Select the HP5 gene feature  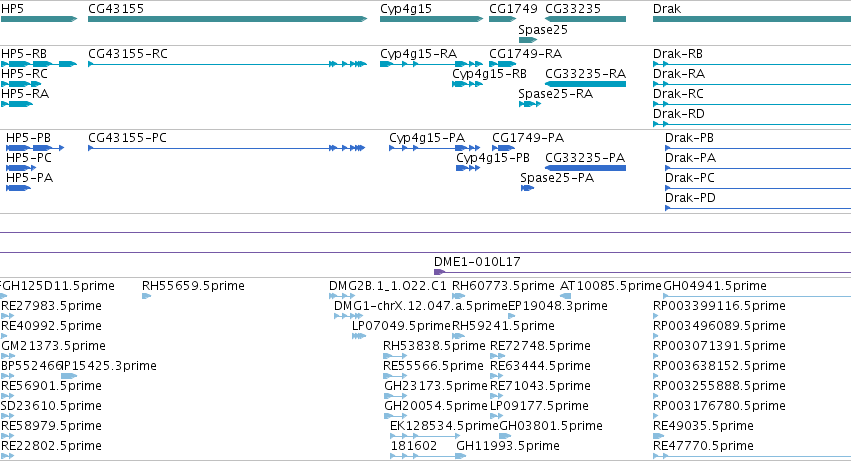click(x=39, y=19)
